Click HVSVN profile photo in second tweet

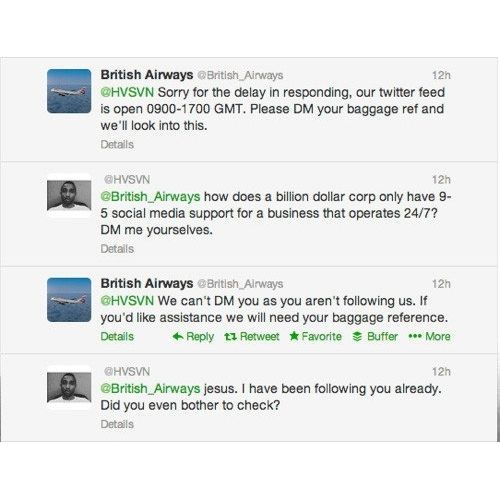pyautogui.click(x=69, y=195)
